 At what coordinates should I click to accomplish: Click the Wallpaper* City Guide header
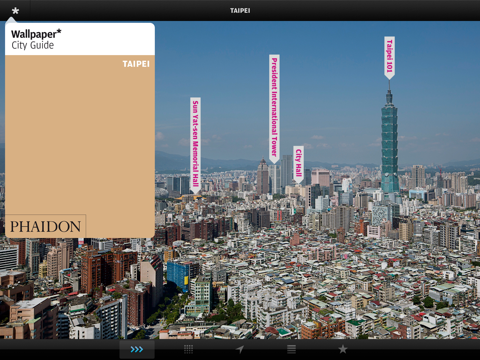point(36,39)
